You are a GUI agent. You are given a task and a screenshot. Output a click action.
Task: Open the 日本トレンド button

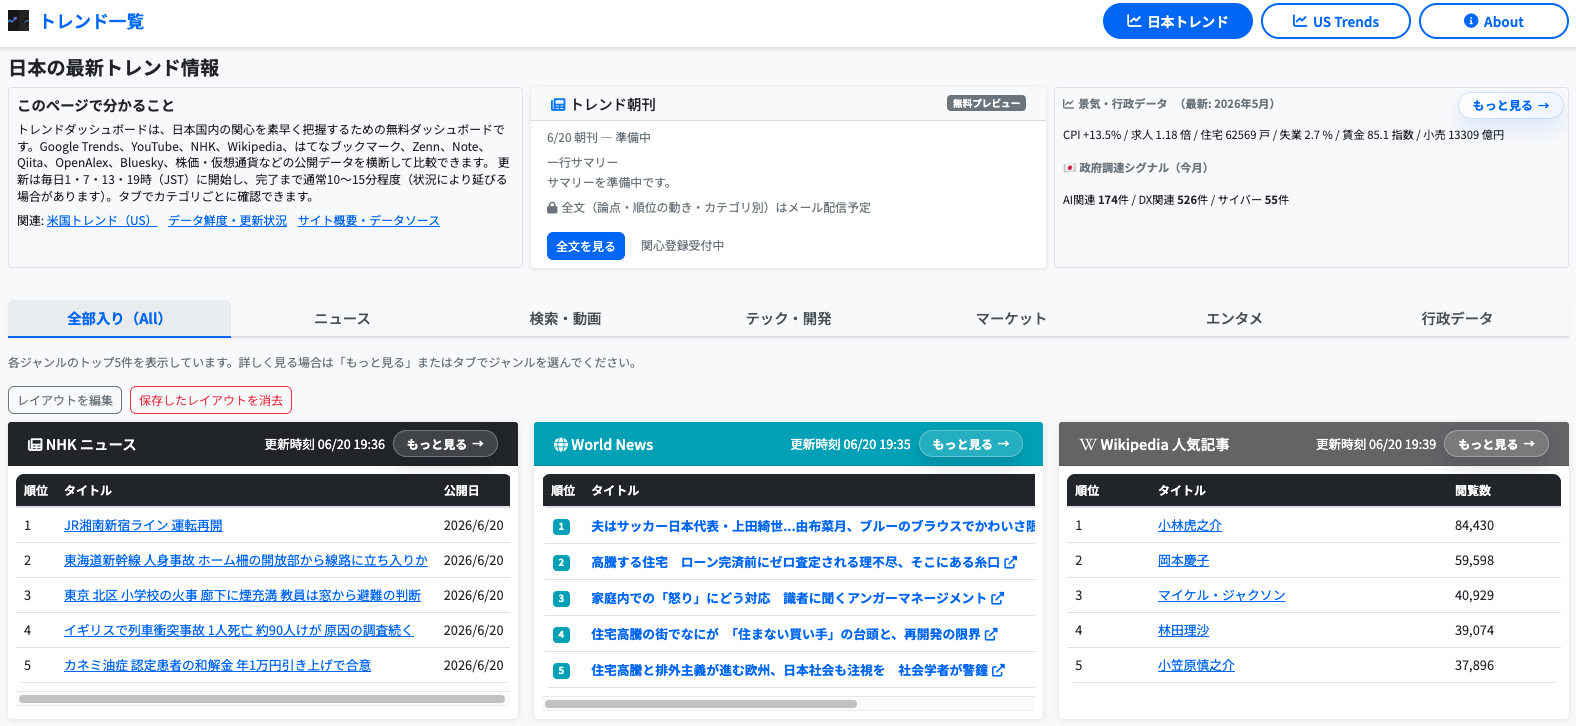pos(1177,21)
